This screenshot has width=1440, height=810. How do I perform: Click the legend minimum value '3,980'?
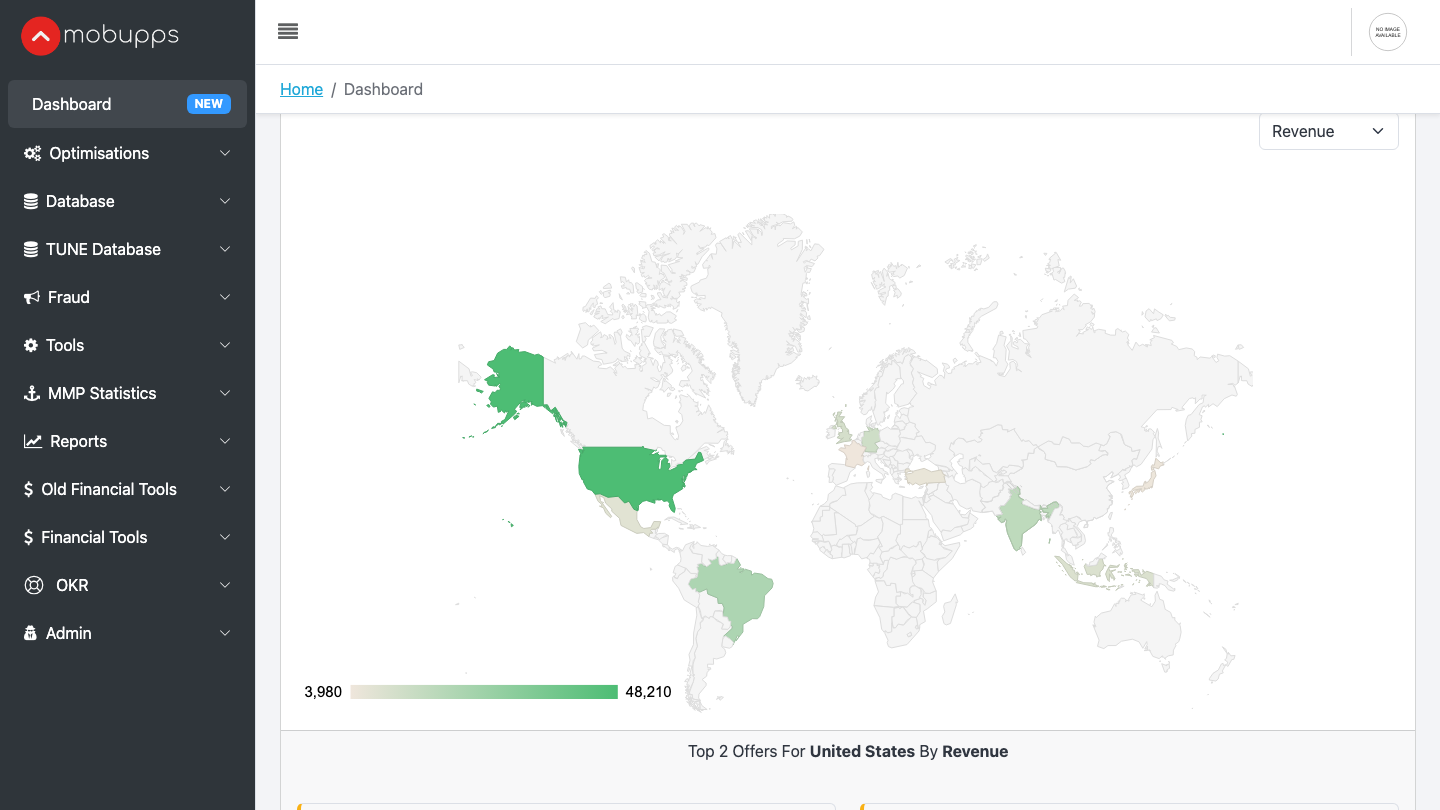pyautogui.click(x=323, y=692)
